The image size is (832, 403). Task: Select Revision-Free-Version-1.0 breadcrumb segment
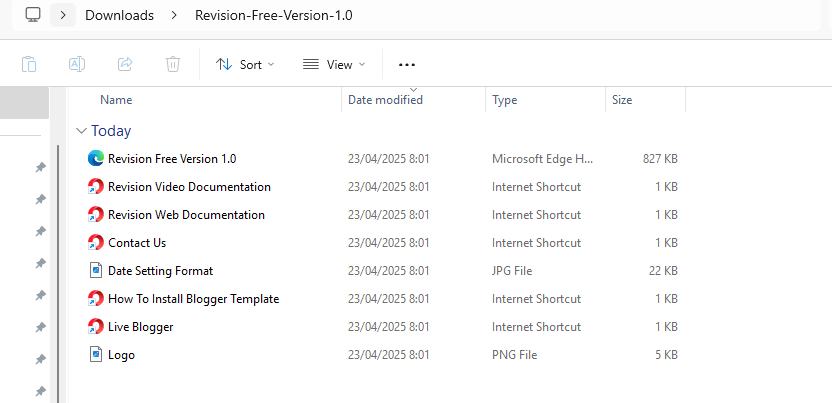[274, 15]
